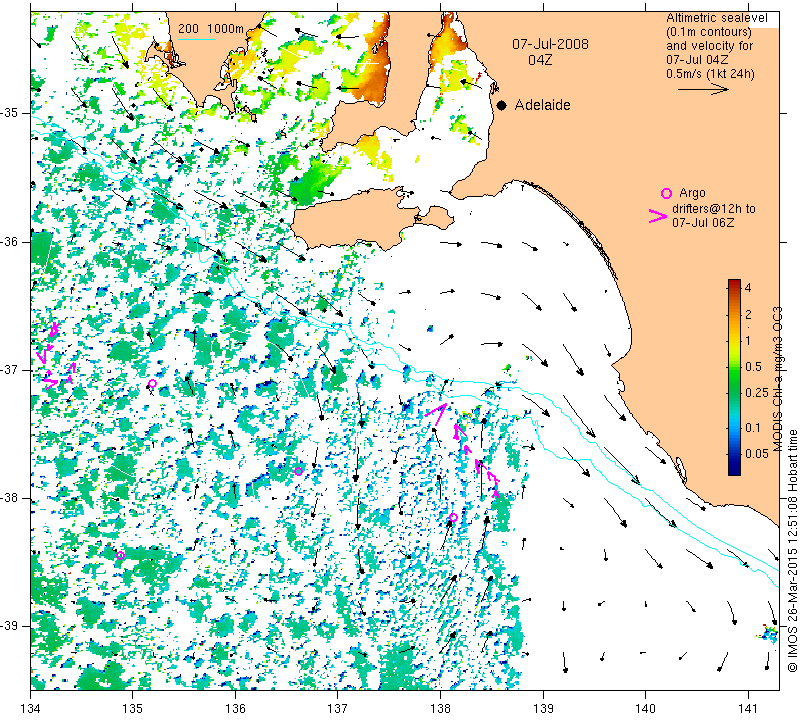This screenshot has height=720, width=800.
Task: Click the 'Argo' legend label
Action: click(x=692, y=193)
